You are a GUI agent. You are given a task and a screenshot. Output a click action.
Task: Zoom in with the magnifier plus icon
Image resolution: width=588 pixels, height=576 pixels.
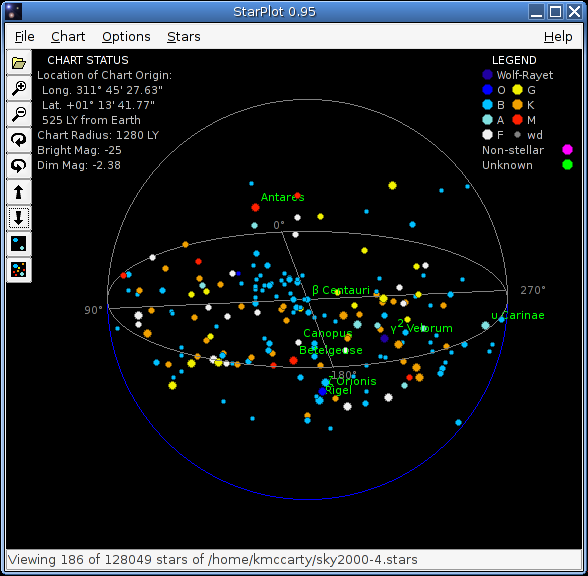[x=19, y=88]
